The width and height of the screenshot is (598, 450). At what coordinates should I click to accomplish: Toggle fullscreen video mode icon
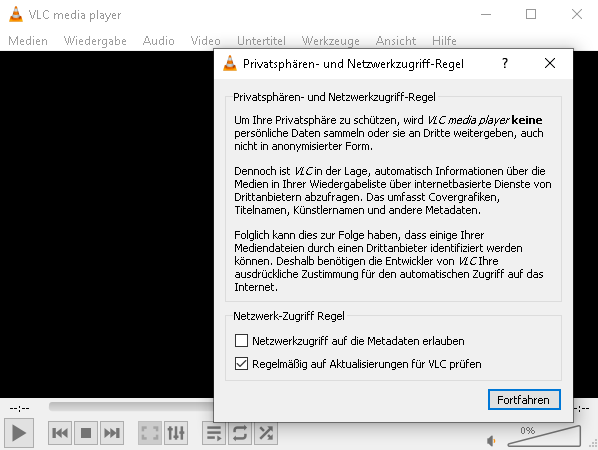(x=150, y=433)
